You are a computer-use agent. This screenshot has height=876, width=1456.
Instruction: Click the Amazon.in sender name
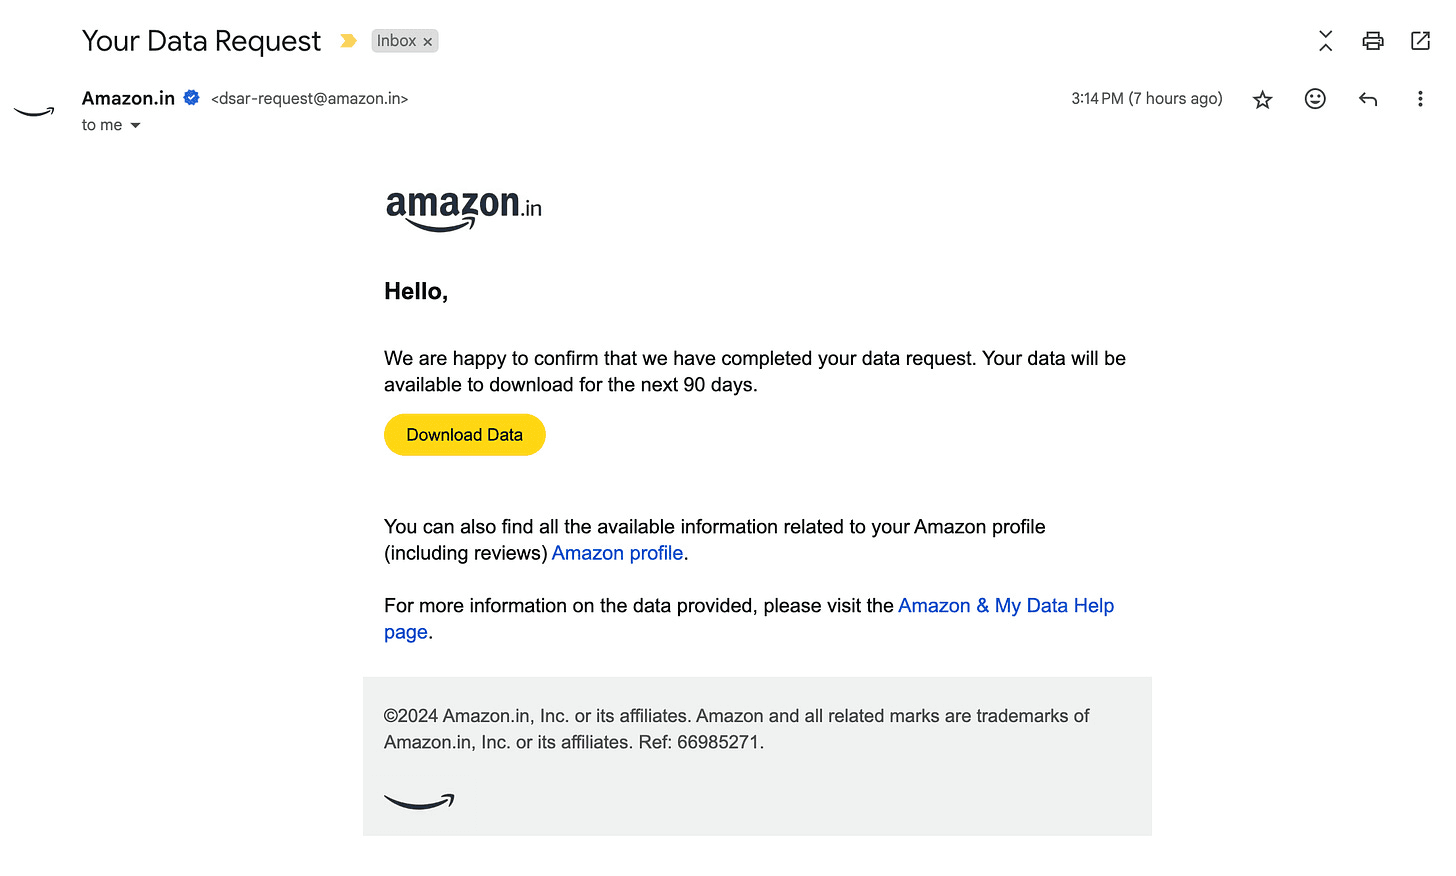coord(128,98)
